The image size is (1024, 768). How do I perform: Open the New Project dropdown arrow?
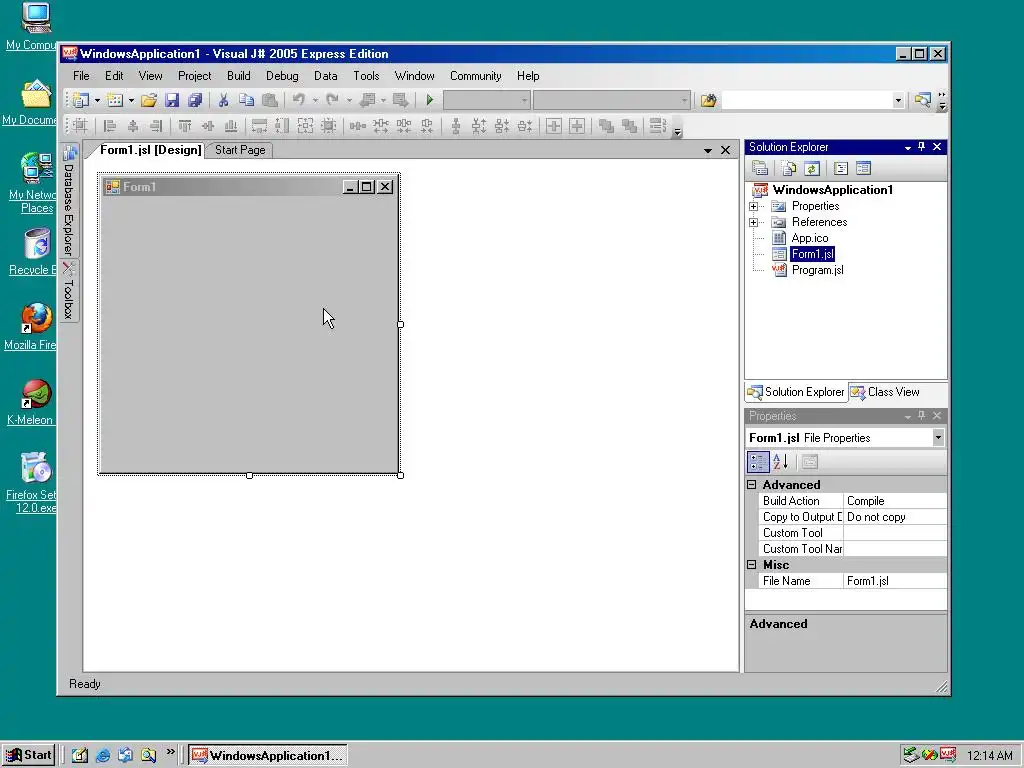(x=97, y=100)
